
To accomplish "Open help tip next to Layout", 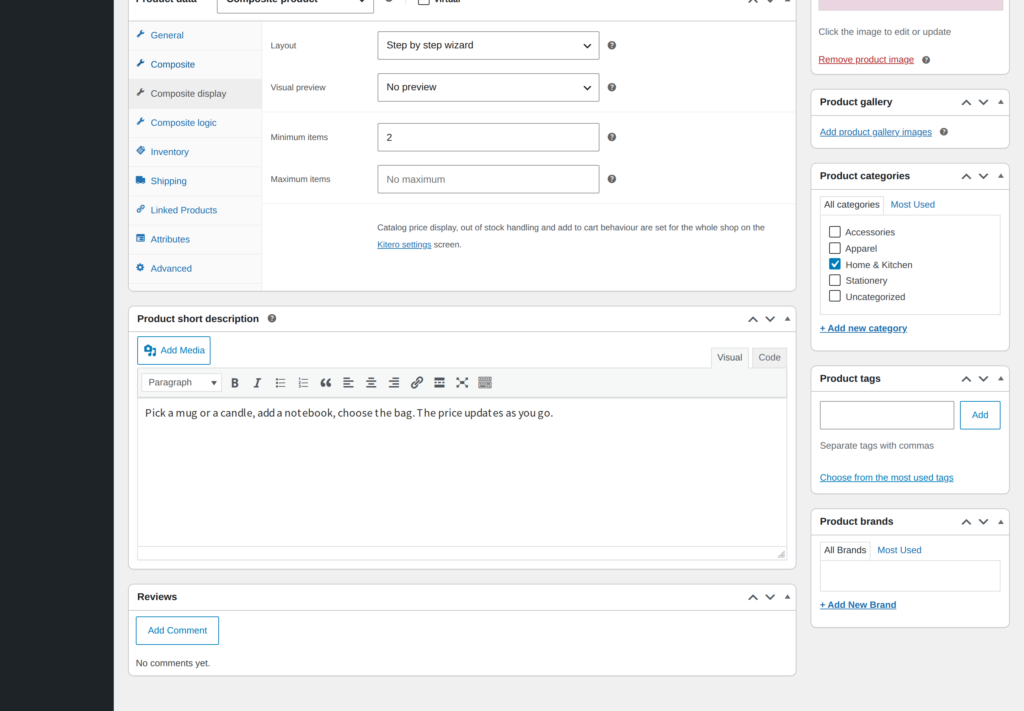I will pyautogui.click(x=612, y=45).
